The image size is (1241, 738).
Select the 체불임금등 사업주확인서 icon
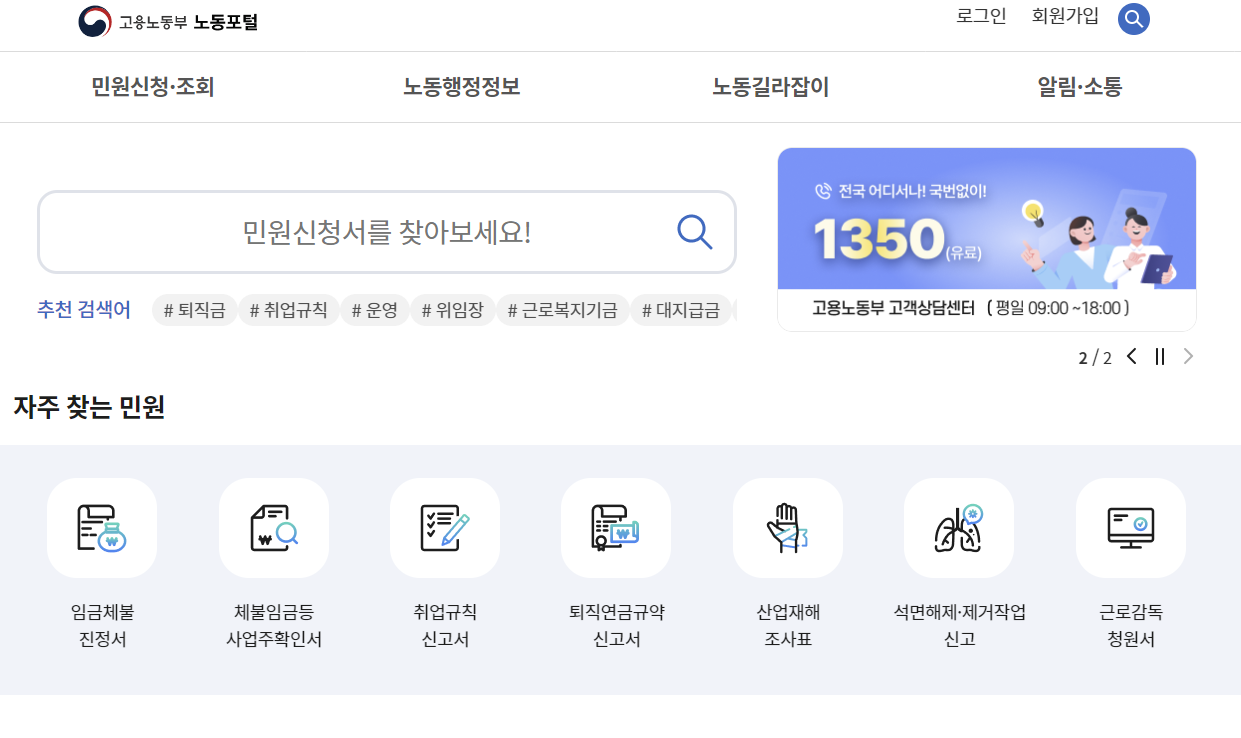point(273,528)
